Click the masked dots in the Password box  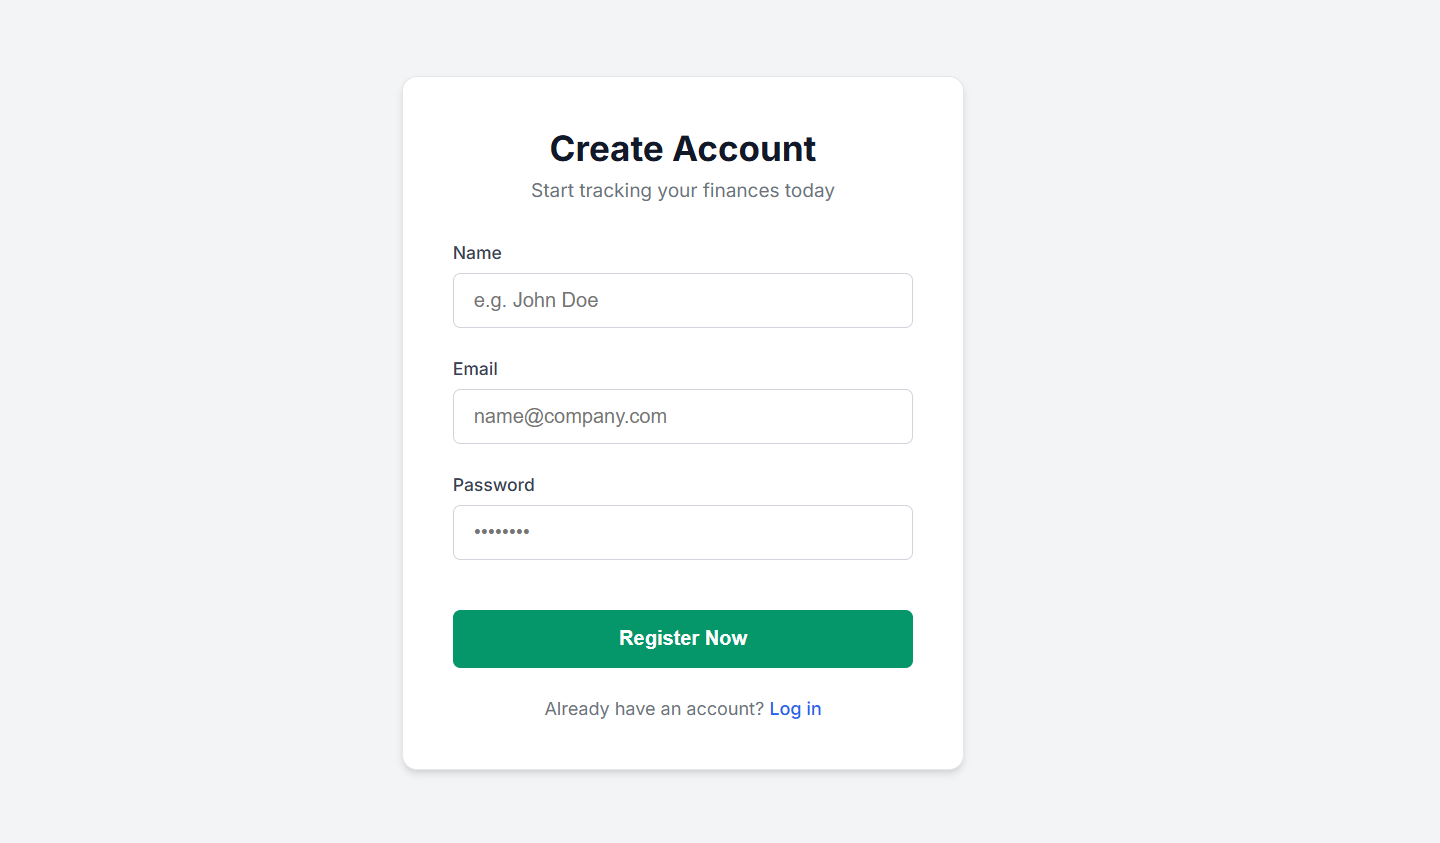point(502,532)
